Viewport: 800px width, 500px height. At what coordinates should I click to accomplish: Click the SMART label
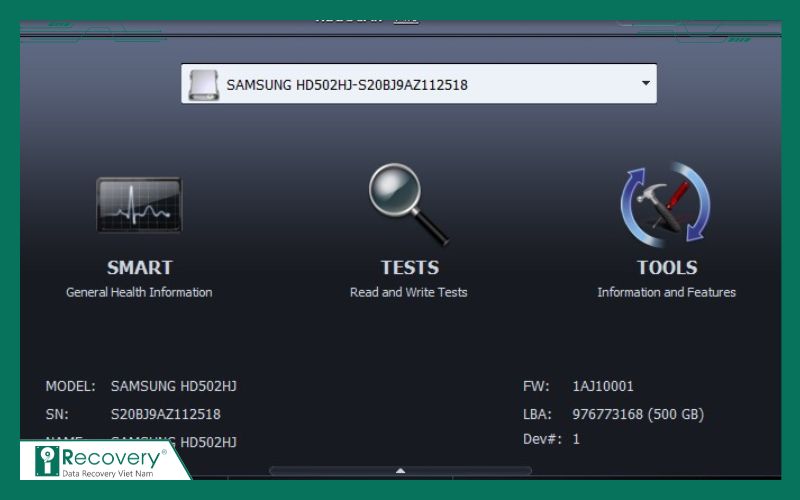140,267
